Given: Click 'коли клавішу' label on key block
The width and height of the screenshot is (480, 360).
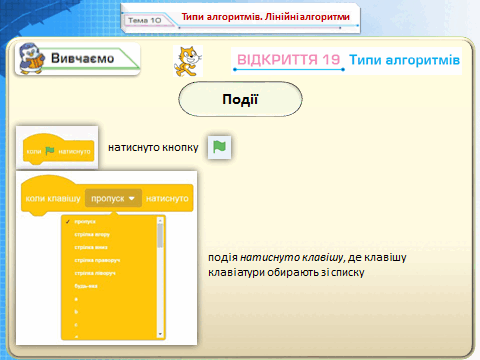Looking at the screenshot, I should tap(53, 199).
